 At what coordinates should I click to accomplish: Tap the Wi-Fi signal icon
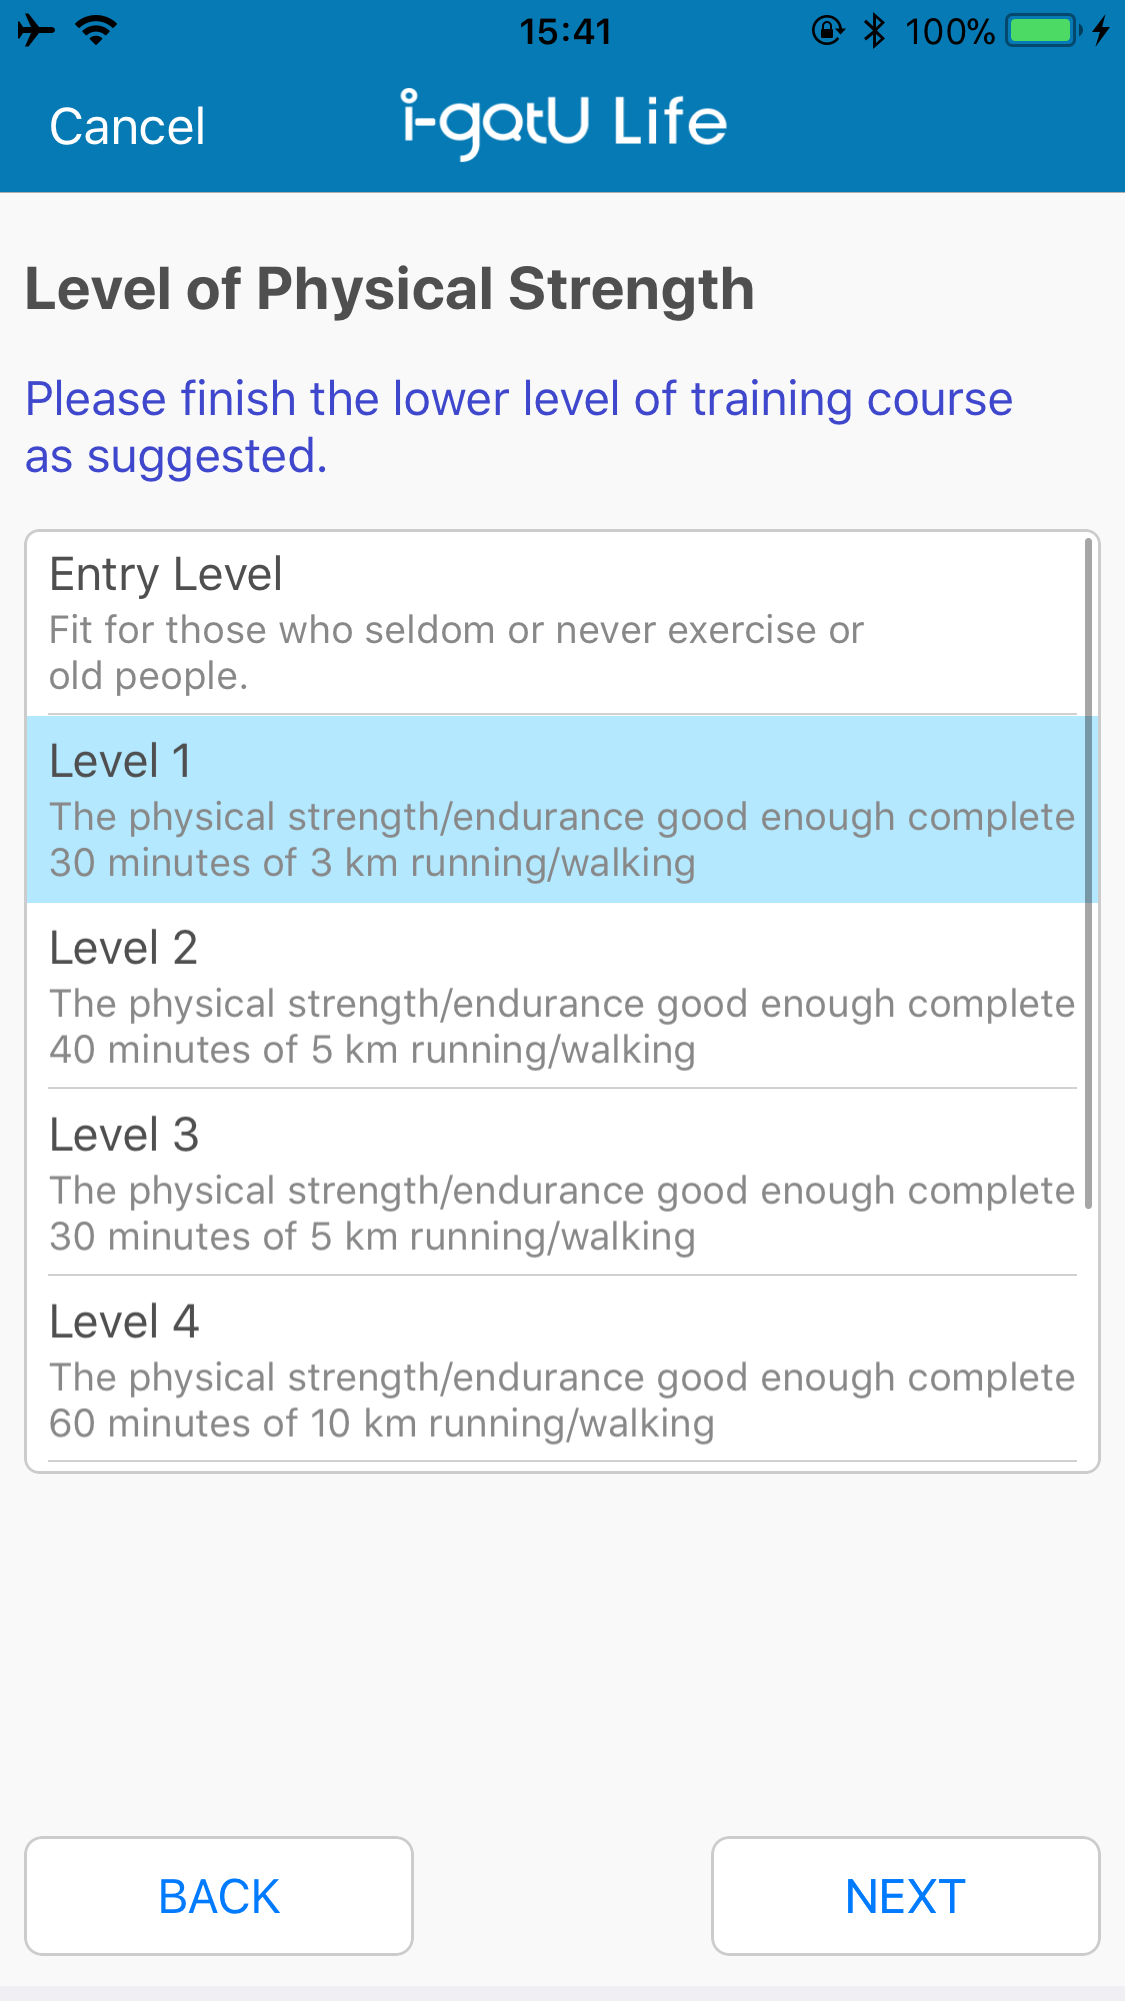pyautogui.click(x=97, y=31)
